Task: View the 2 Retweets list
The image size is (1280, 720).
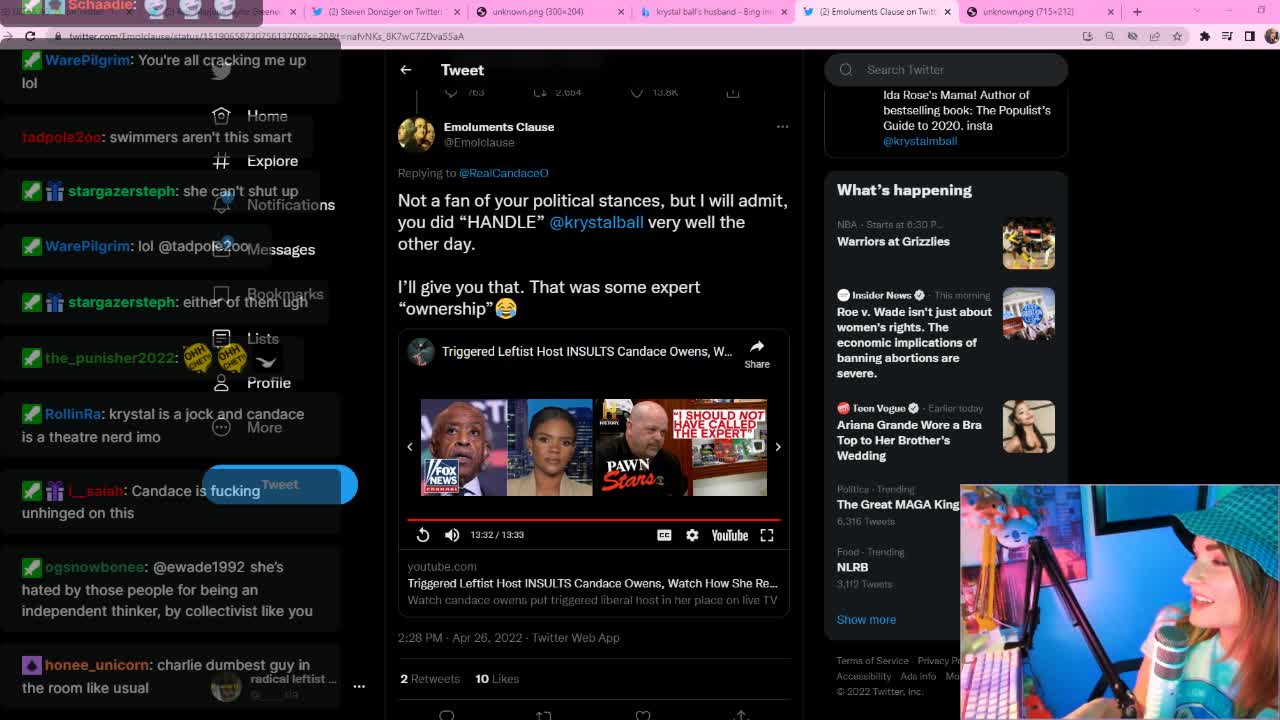Action: (430, 679)
